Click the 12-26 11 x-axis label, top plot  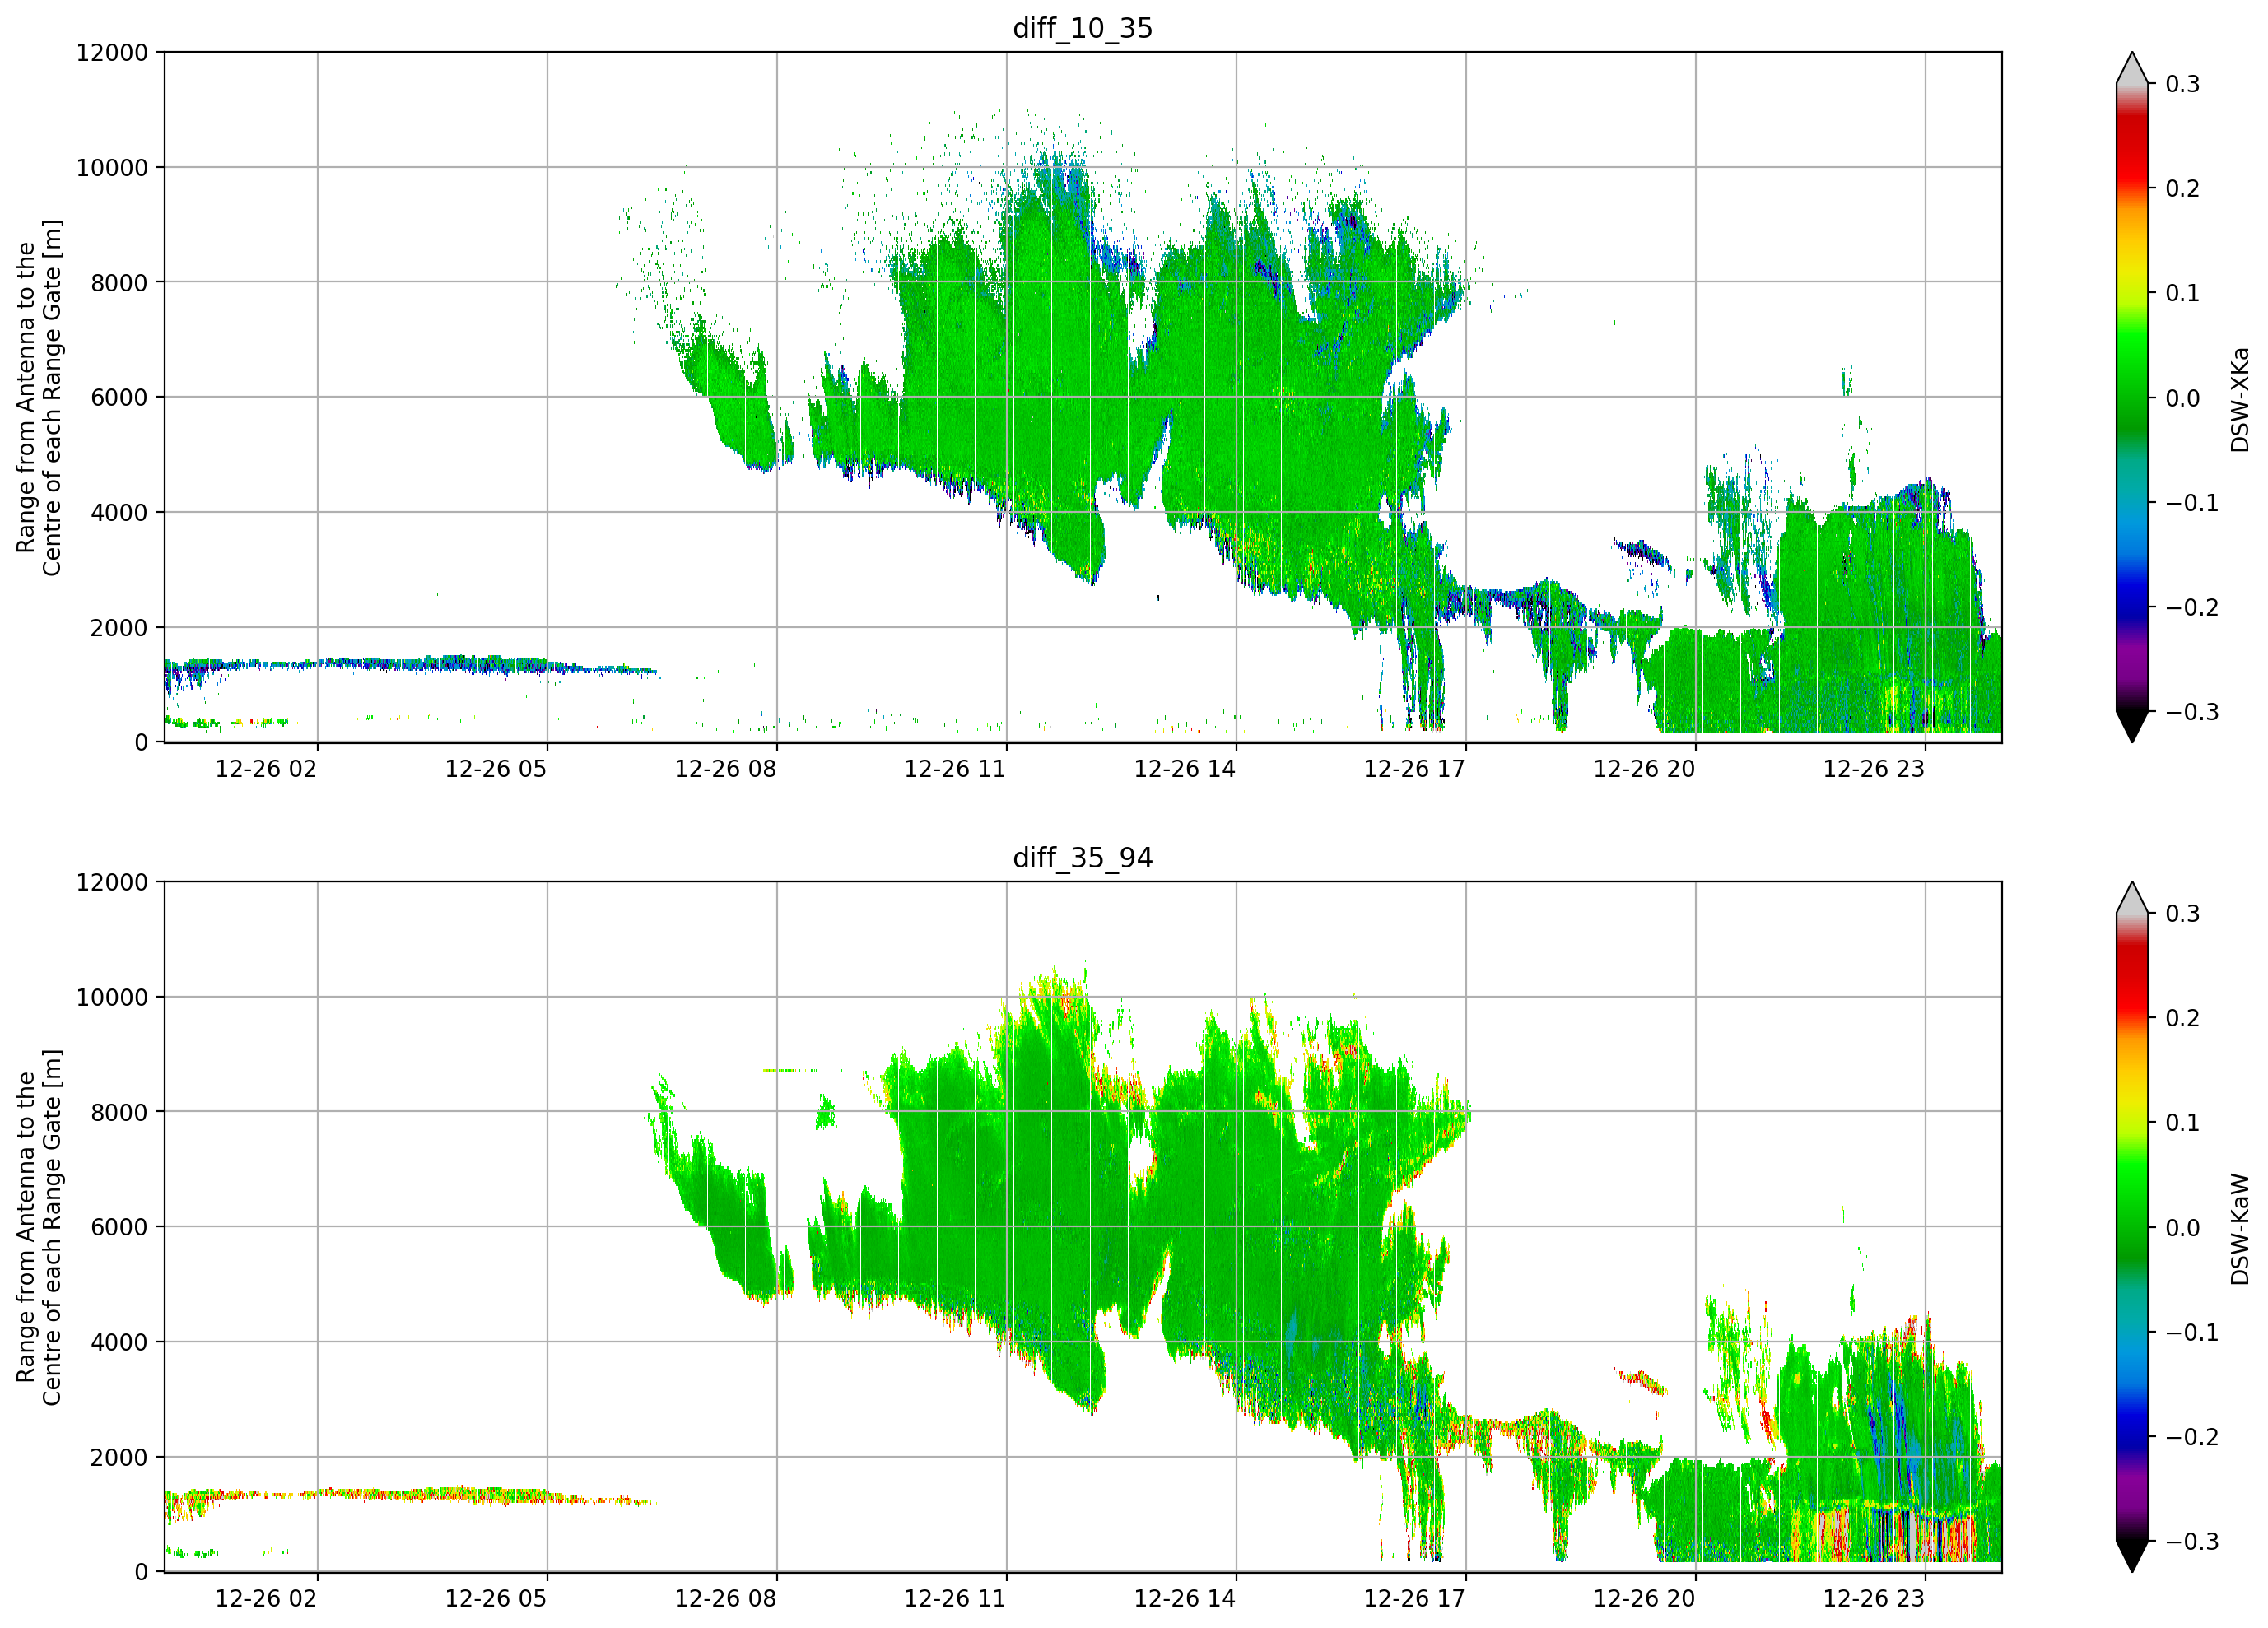(x=955, y=769)
